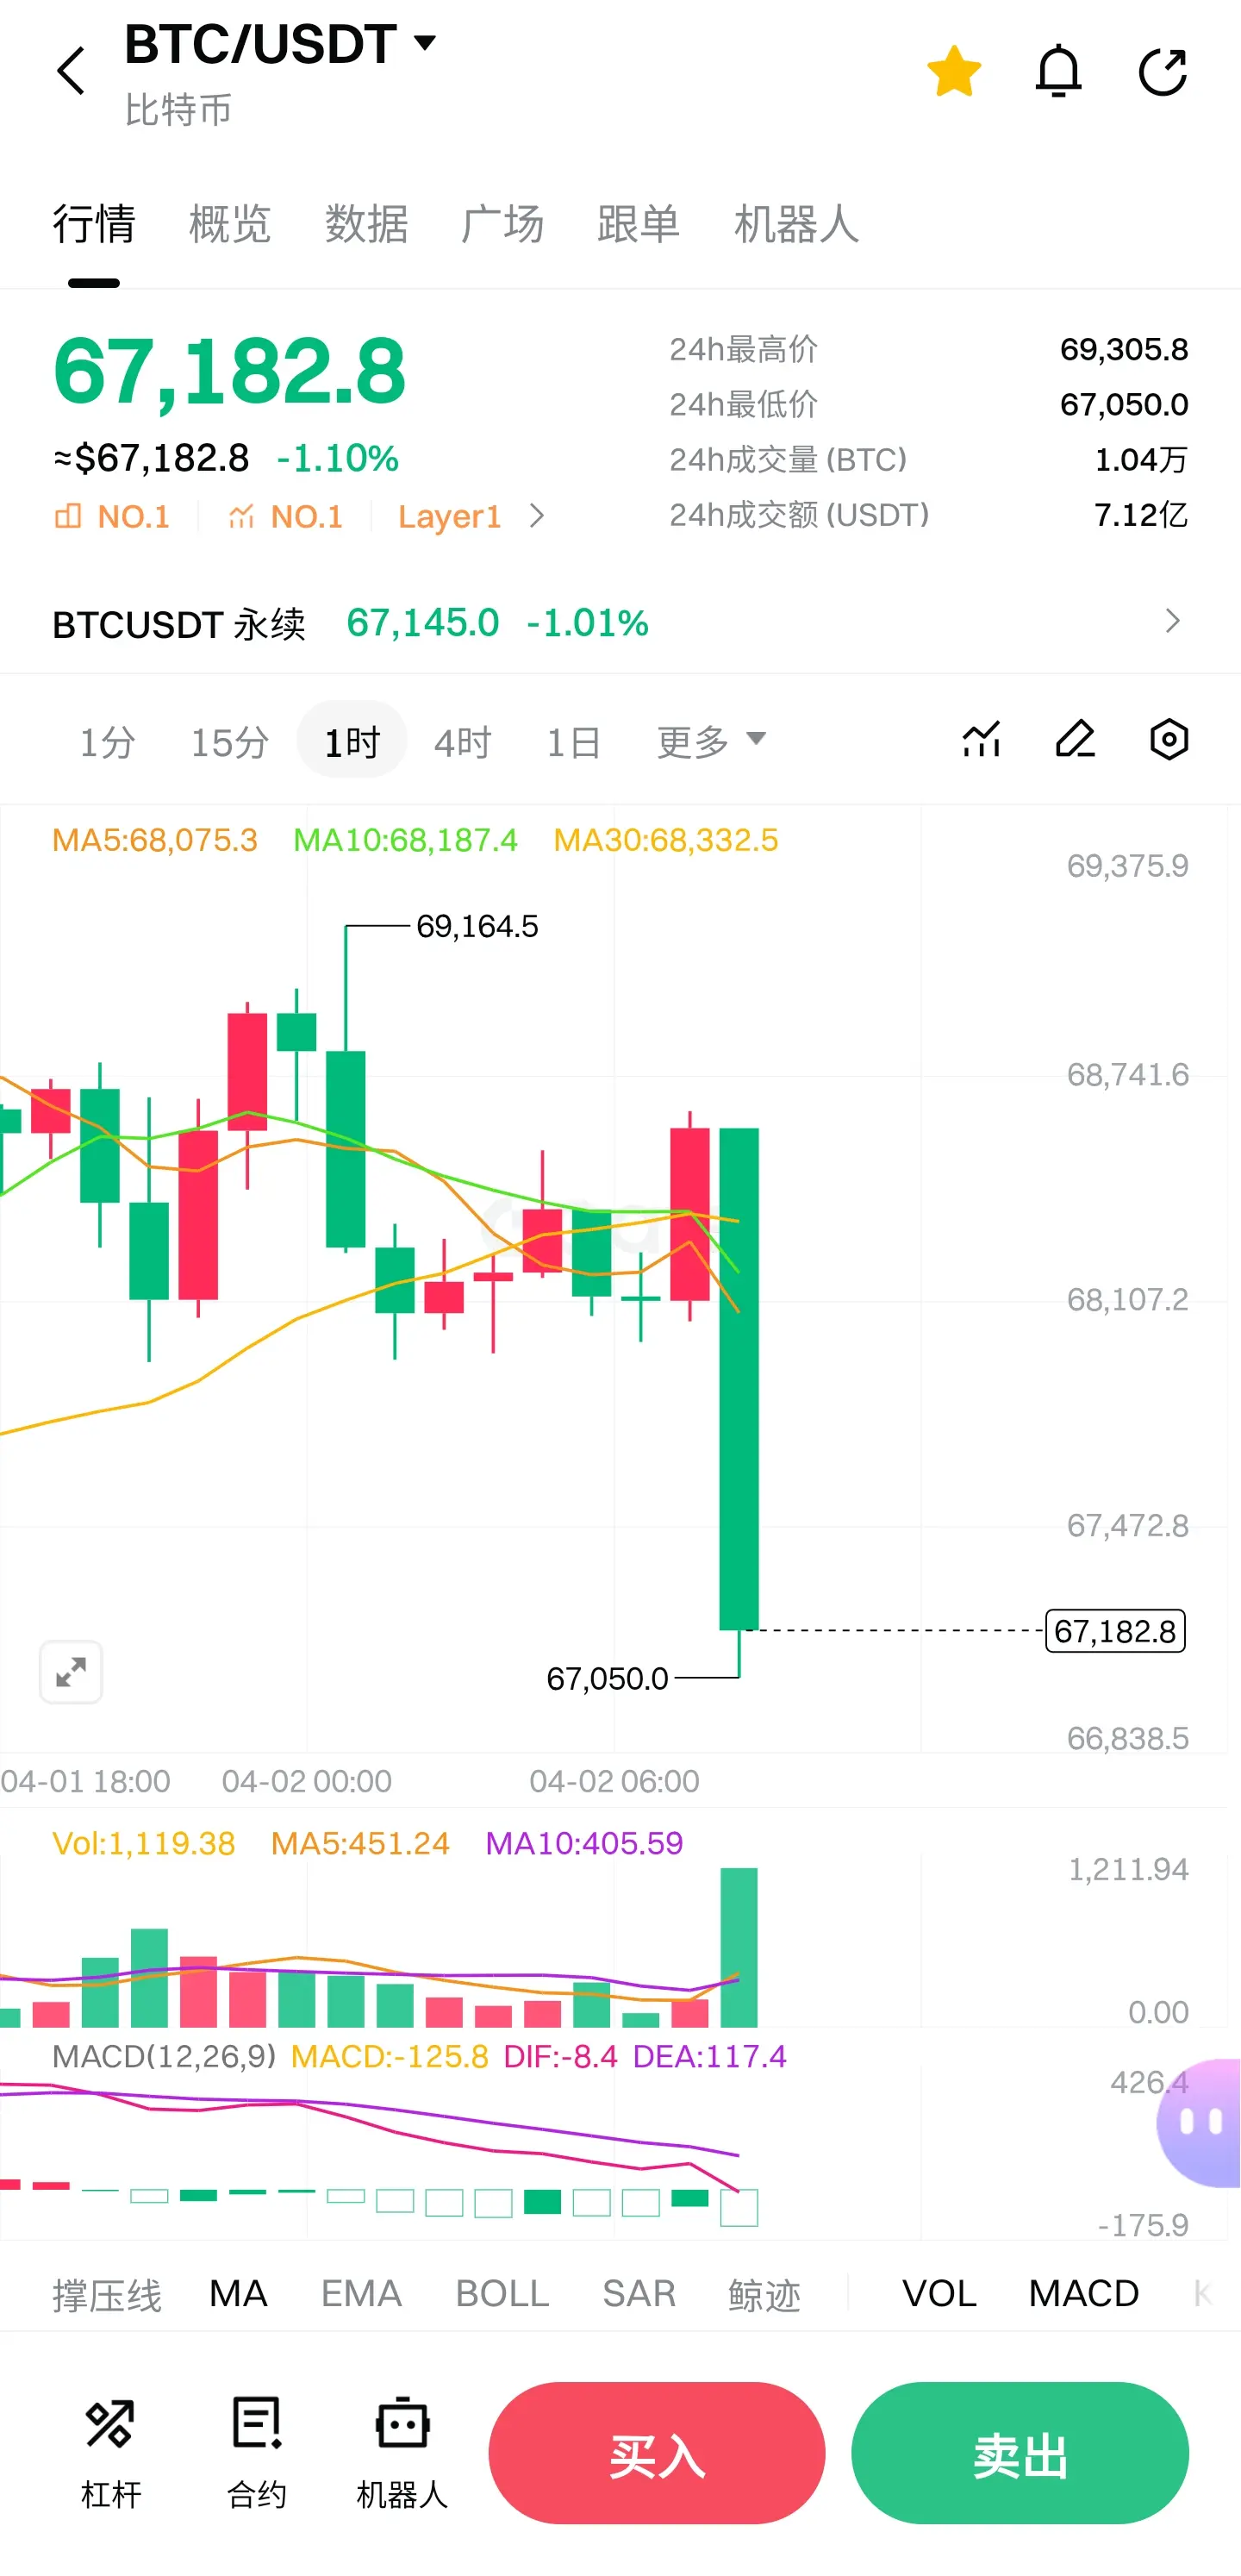Click the Vol:1,119.38 volume label

[144, 1843]
